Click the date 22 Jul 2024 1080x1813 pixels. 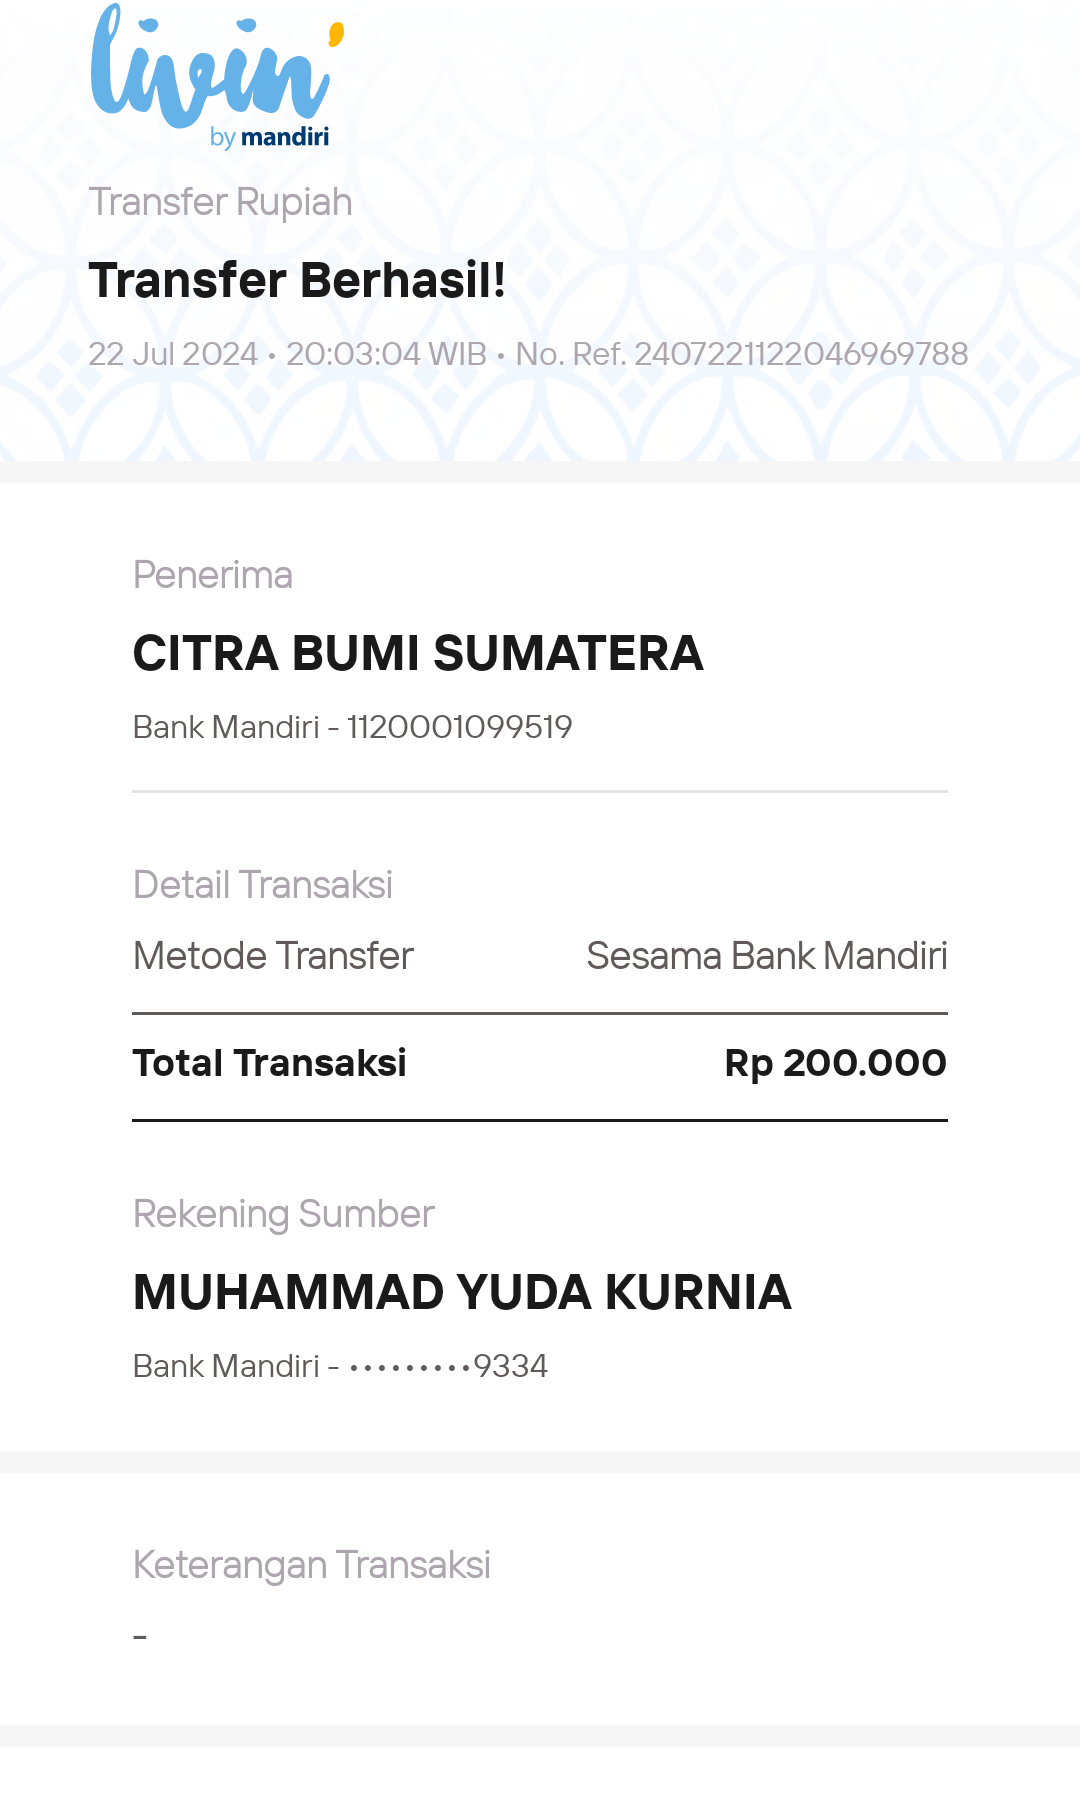173,354
